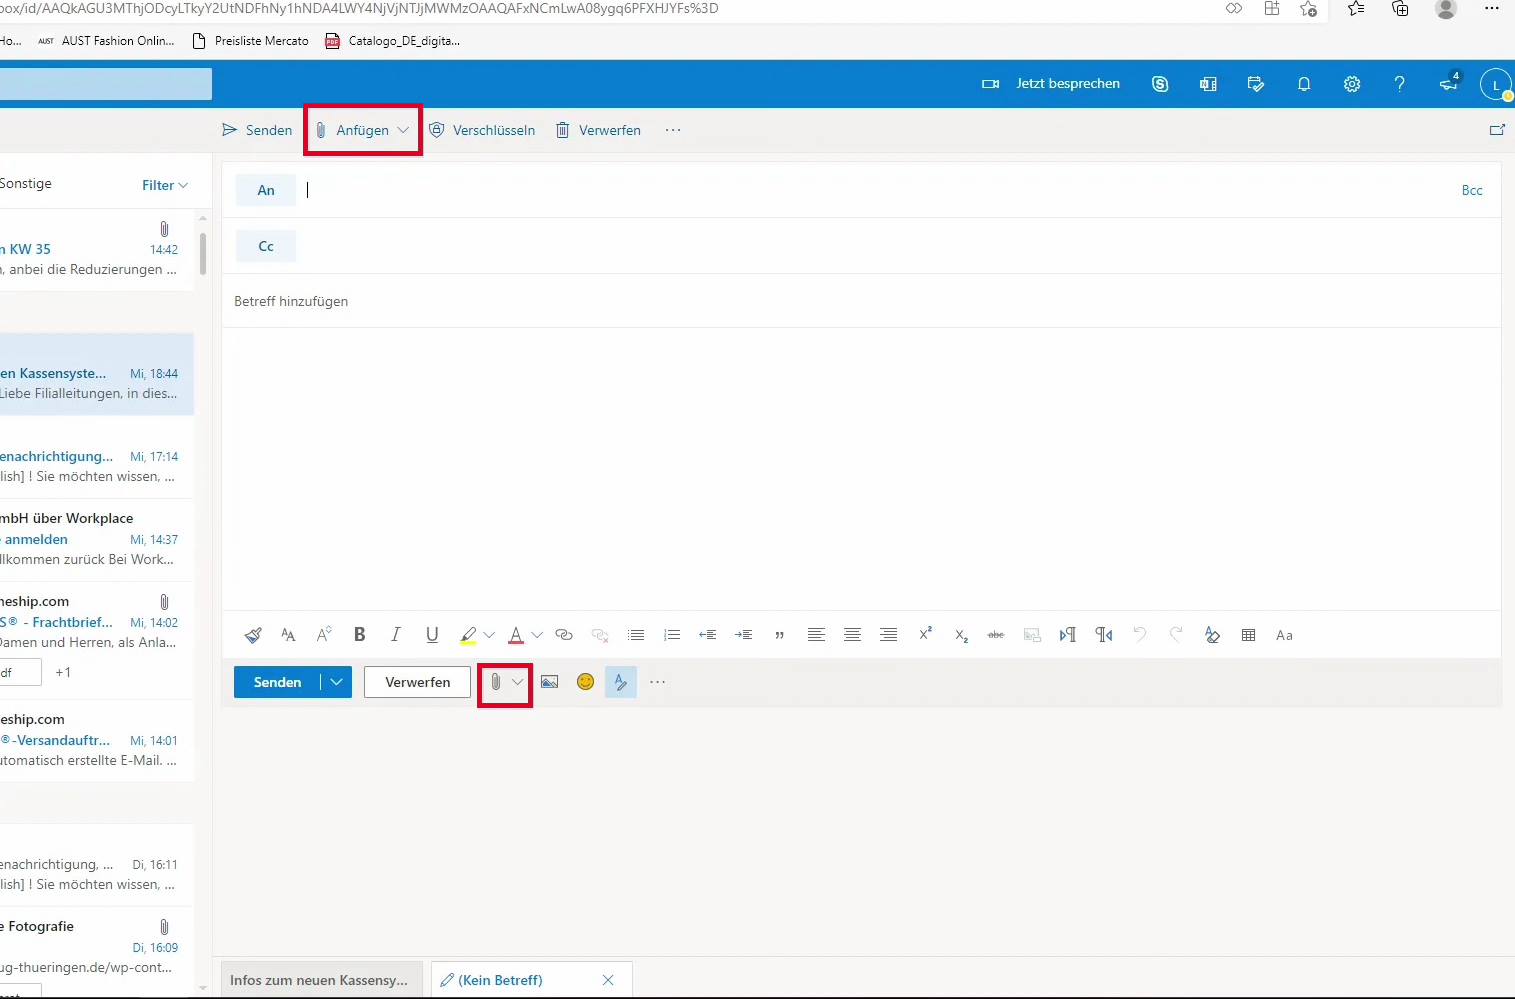Toggle bold formatting

(360, 635)
